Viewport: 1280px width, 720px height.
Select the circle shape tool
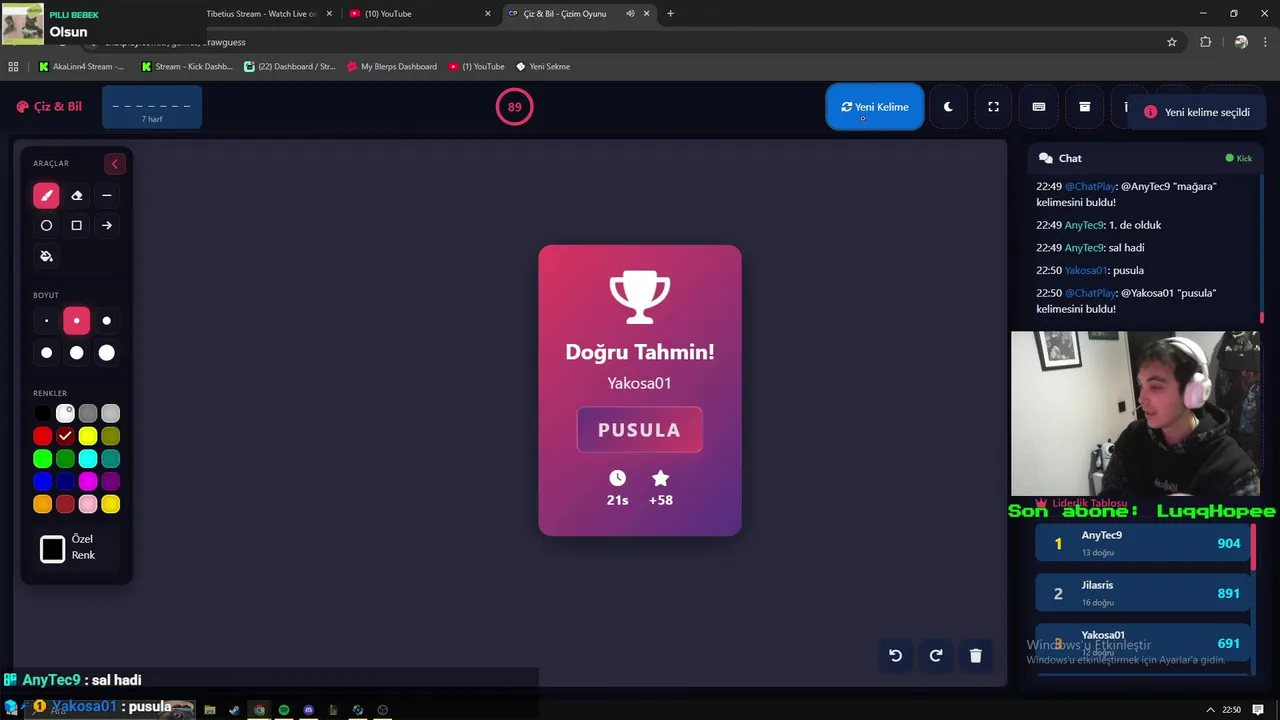[46, 226]
